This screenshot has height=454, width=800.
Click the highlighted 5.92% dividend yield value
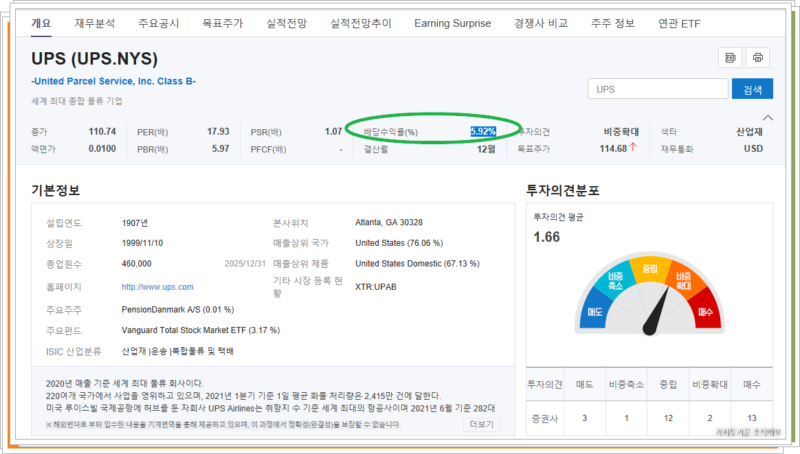[483, 132]
